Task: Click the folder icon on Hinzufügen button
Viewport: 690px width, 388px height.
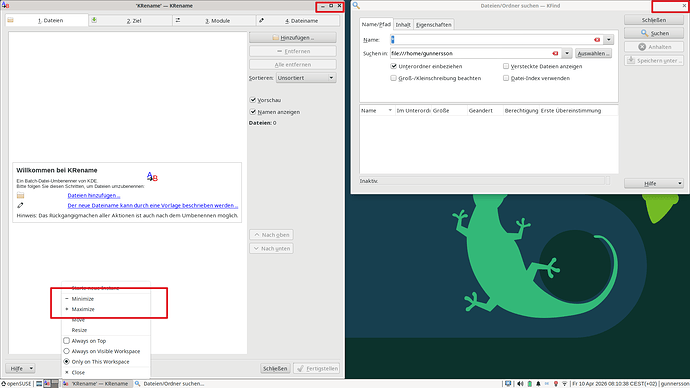Action: point(275,38)
